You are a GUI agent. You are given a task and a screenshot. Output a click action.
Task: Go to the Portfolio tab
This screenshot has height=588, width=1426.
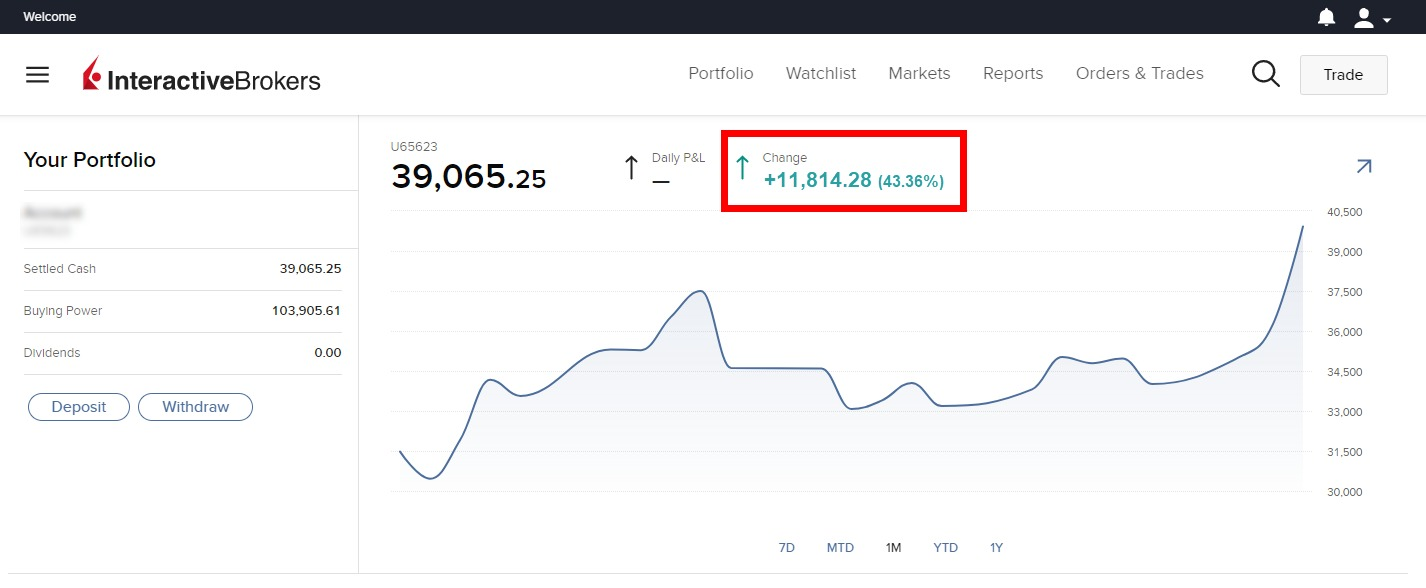(x=720, y=73)
